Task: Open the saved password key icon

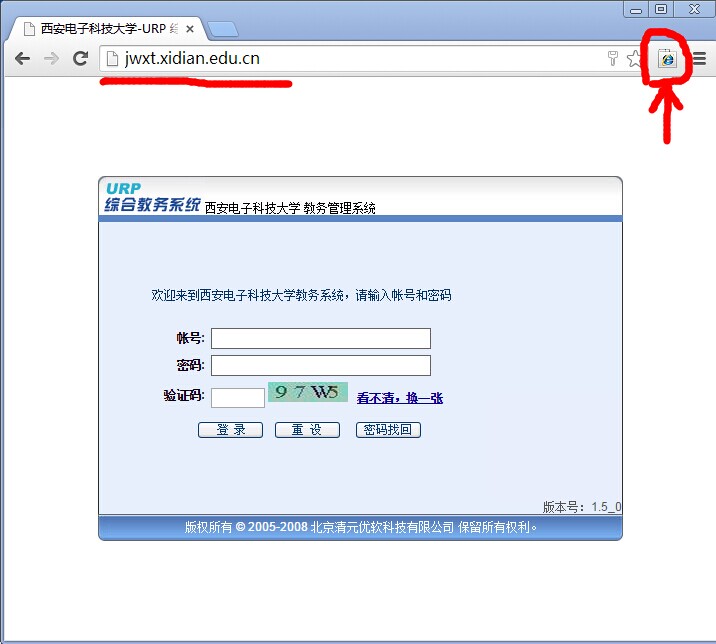Action: point(613,59)
